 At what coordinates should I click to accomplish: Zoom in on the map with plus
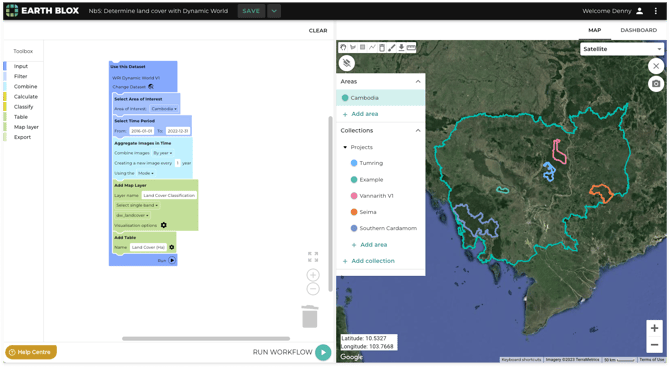pos(654,328)
